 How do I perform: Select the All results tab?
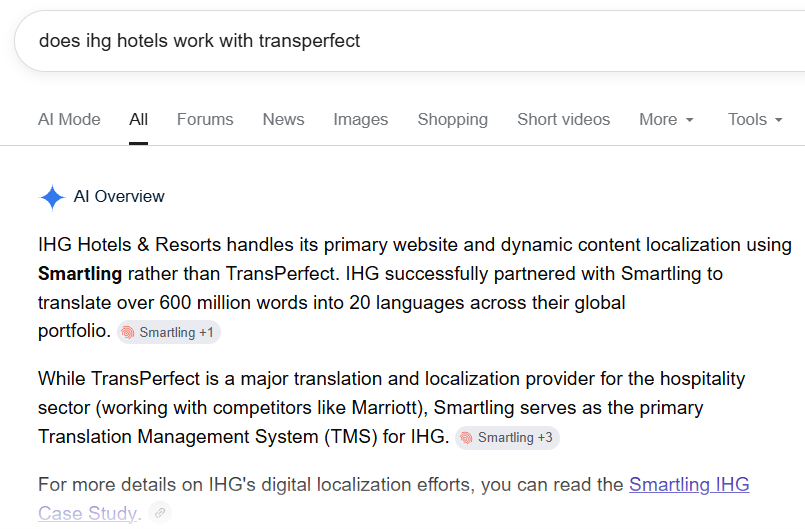coord(138,120)
